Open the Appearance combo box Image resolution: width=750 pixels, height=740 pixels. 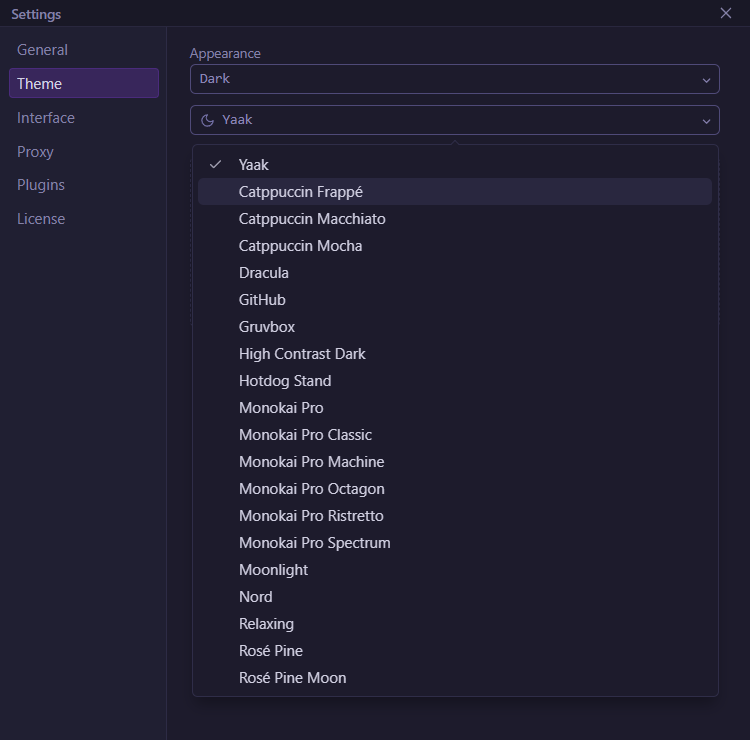click(x=454, y=79)
